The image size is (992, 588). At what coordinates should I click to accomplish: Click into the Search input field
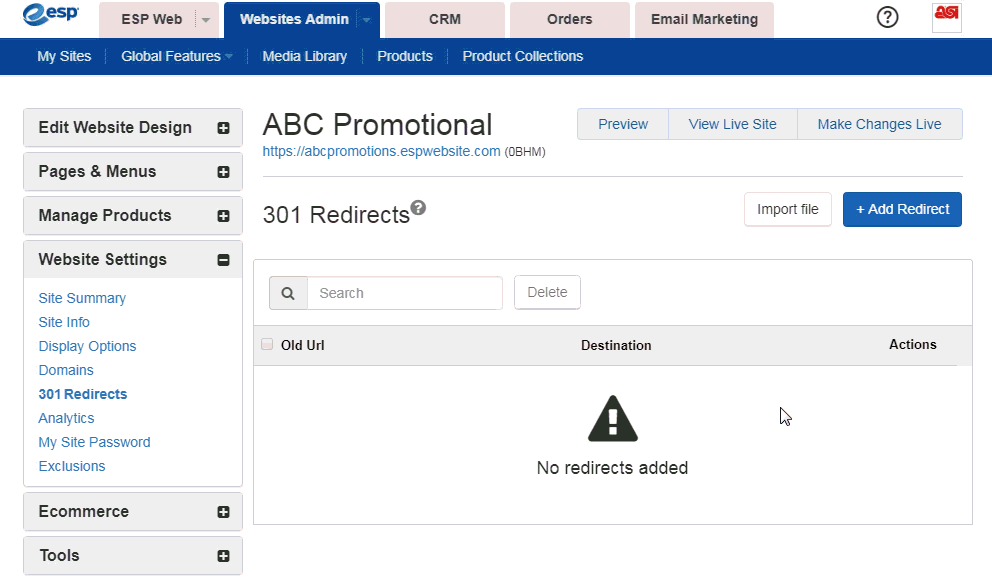click(x=405, y=293)
